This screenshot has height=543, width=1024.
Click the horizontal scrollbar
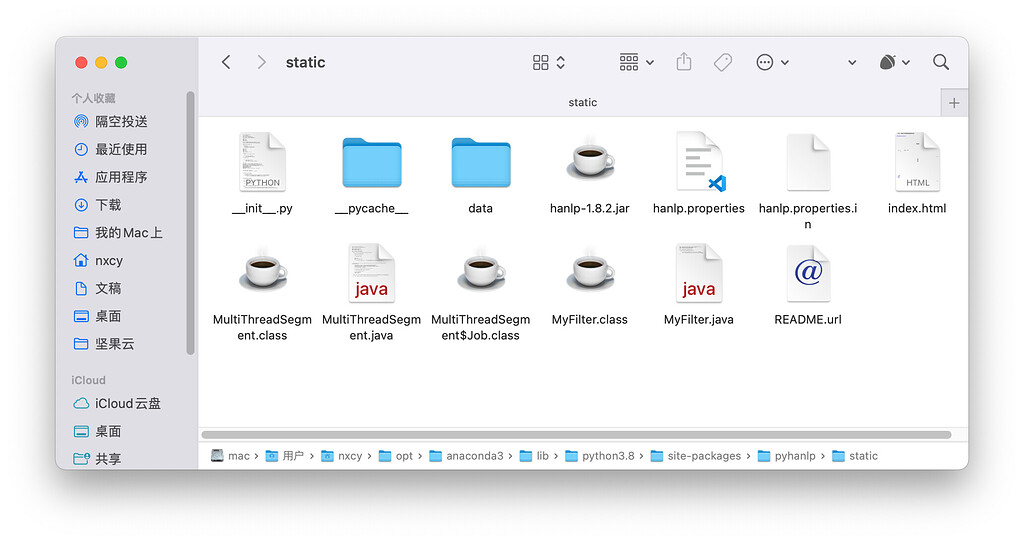click(x=576, y=435)
